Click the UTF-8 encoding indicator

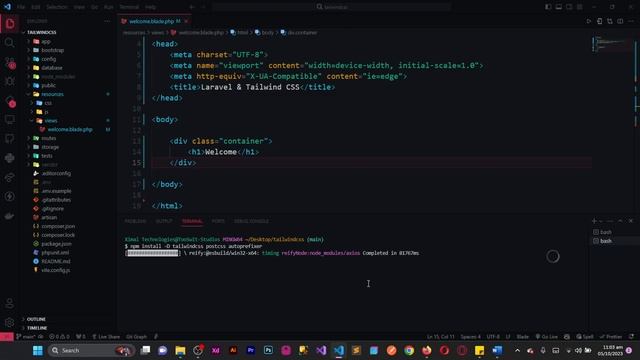pyautogui.click(x=493, y=337)
